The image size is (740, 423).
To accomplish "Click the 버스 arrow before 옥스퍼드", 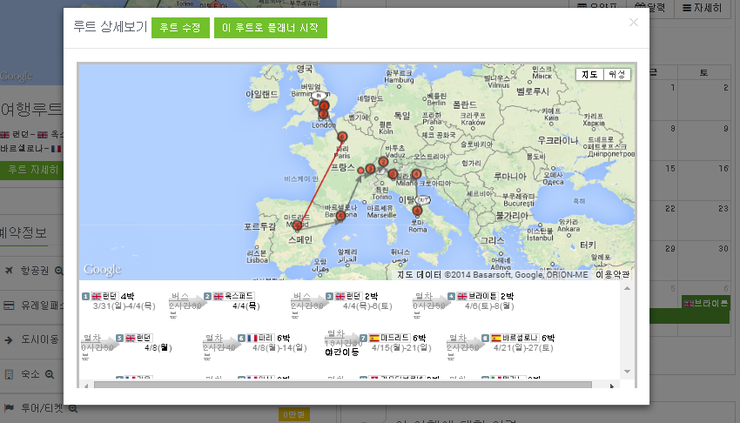I will point(188,300).
